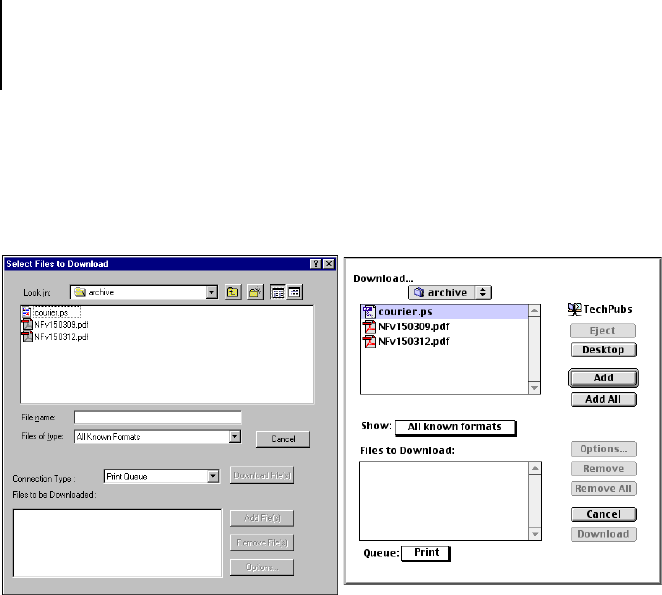The image size is (662, 595).
Task: Click the Desktop button
Action: (x=603, y=350)
